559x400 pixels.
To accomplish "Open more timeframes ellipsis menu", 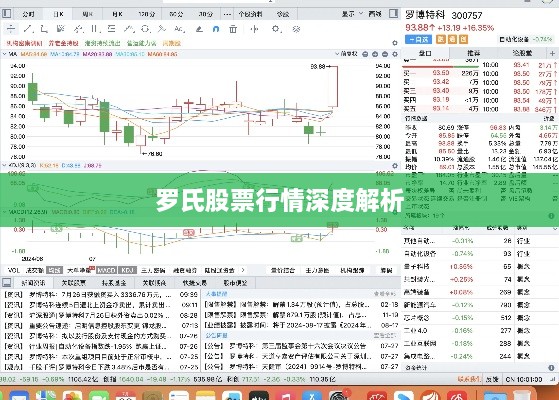I will (227, 14).
